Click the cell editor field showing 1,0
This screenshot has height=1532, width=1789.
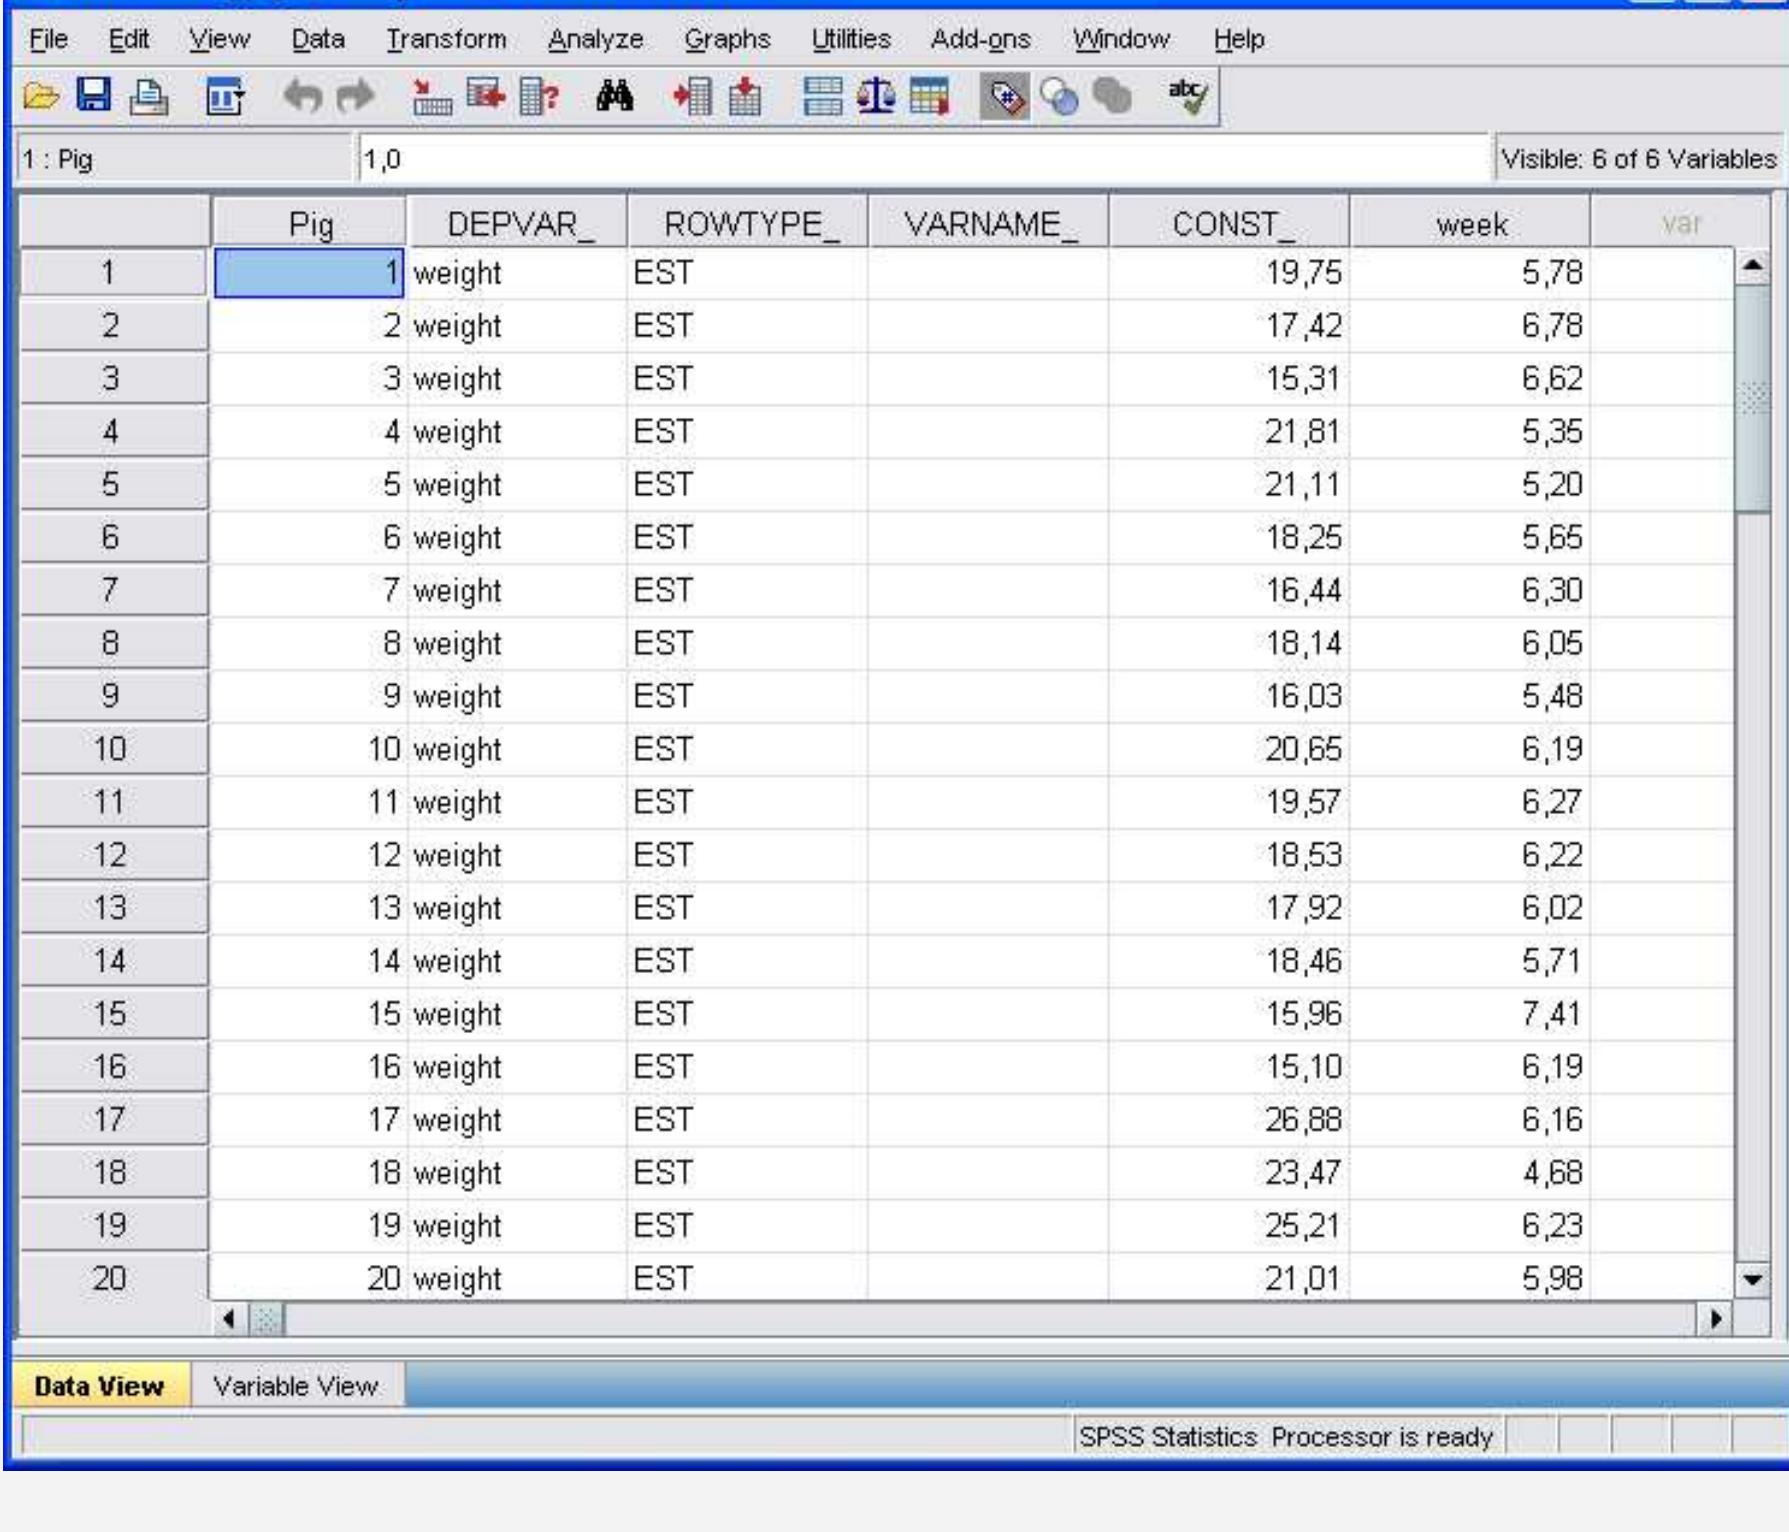923,159
